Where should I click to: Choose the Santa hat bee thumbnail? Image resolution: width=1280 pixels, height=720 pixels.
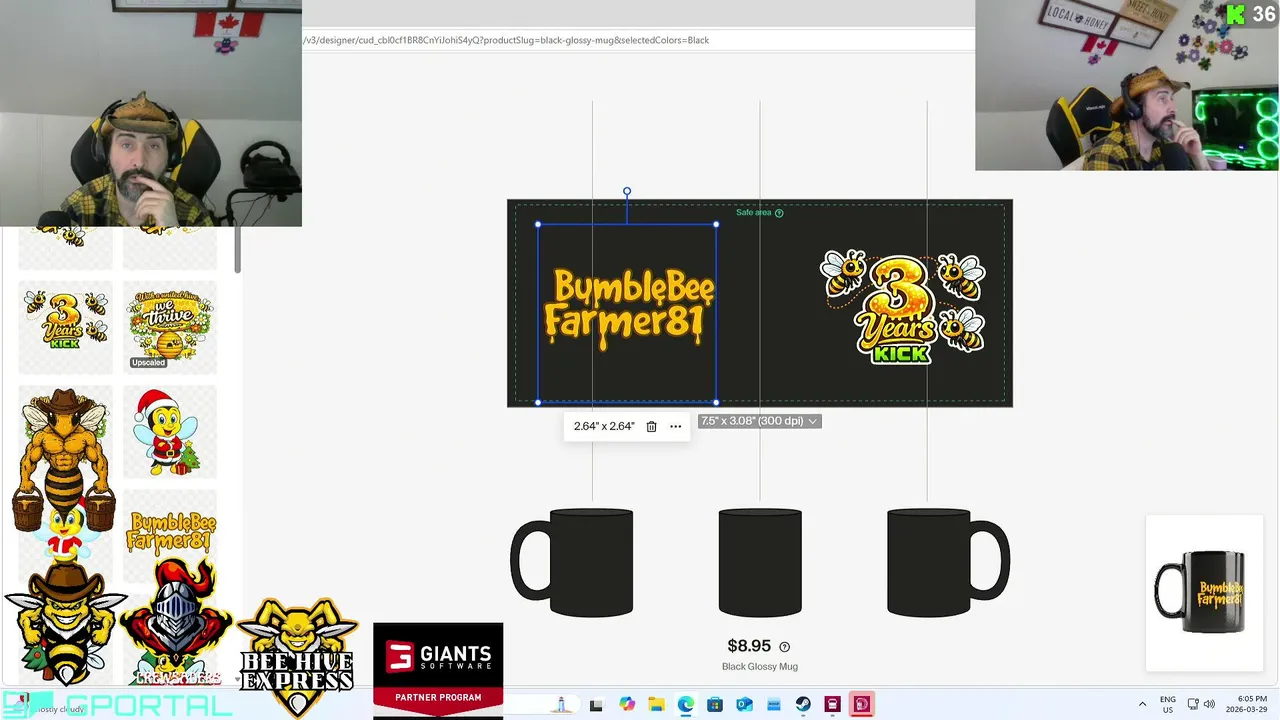pyautogui.click(x=170, y=431)
